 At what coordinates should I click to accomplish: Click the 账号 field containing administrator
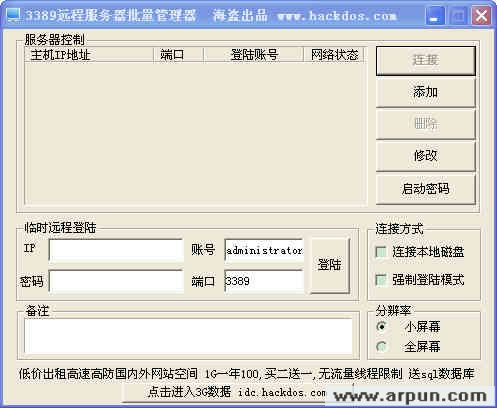click(x=264, y=250)
